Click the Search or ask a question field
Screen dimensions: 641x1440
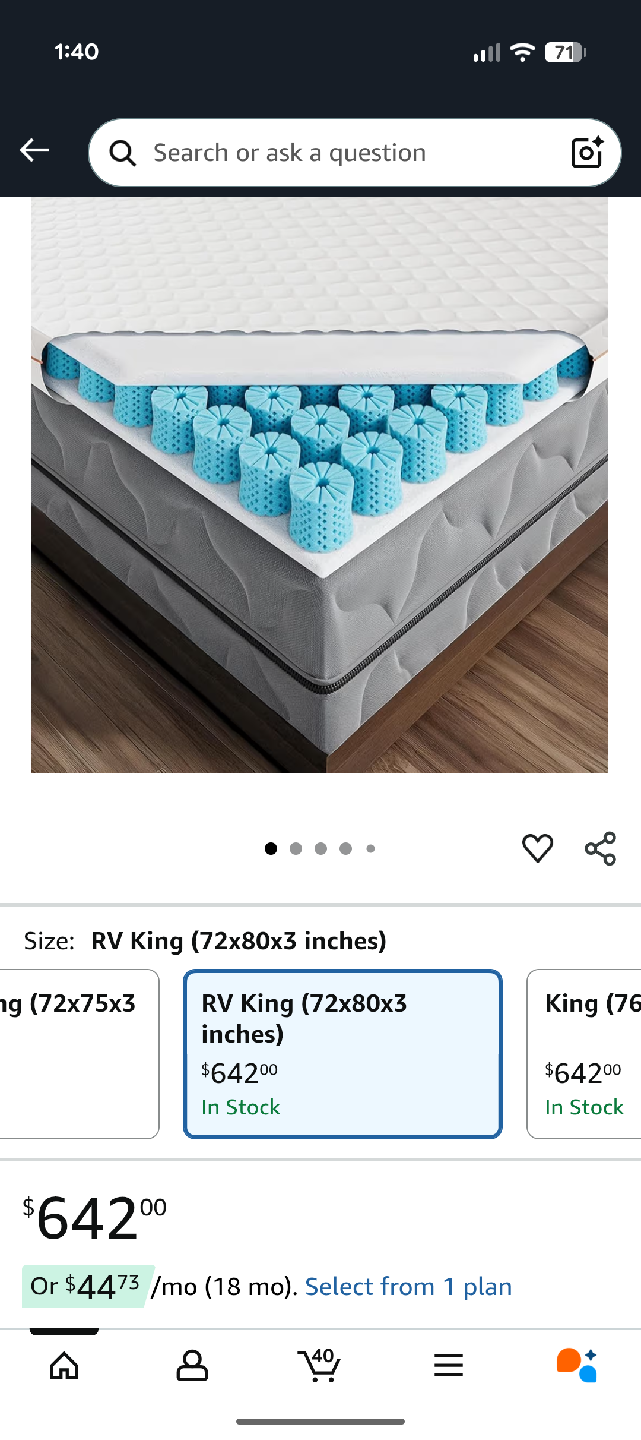tap(355, 153)
